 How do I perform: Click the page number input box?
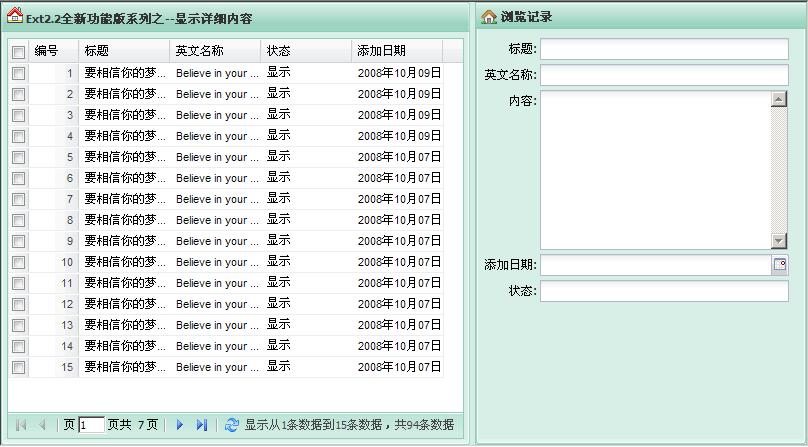coord(92,425)
